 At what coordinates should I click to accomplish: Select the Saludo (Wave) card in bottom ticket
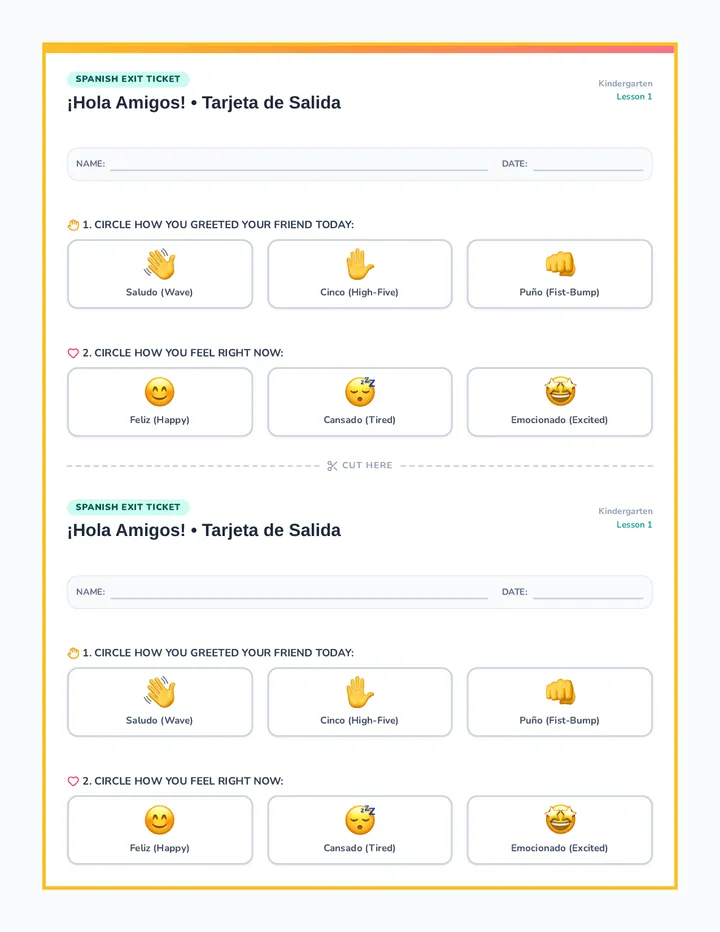[160, 702]
